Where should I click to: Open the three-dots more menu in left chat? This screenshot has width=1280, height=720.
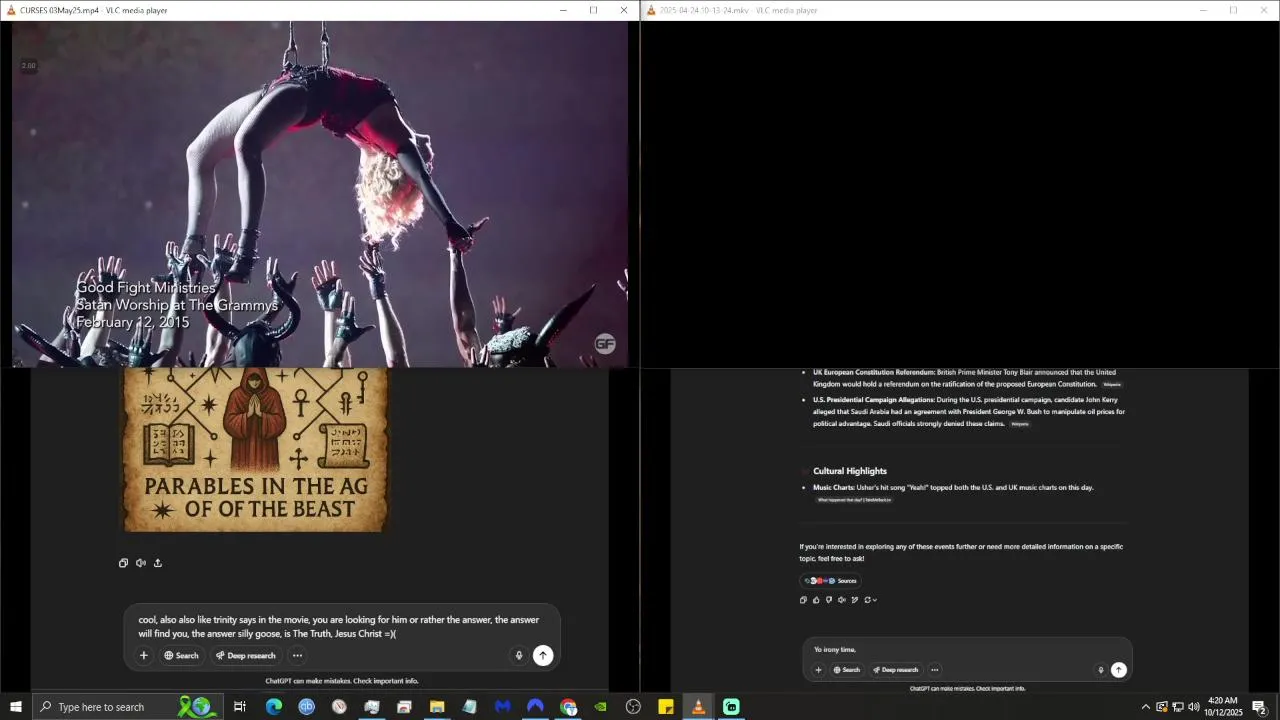297,656
